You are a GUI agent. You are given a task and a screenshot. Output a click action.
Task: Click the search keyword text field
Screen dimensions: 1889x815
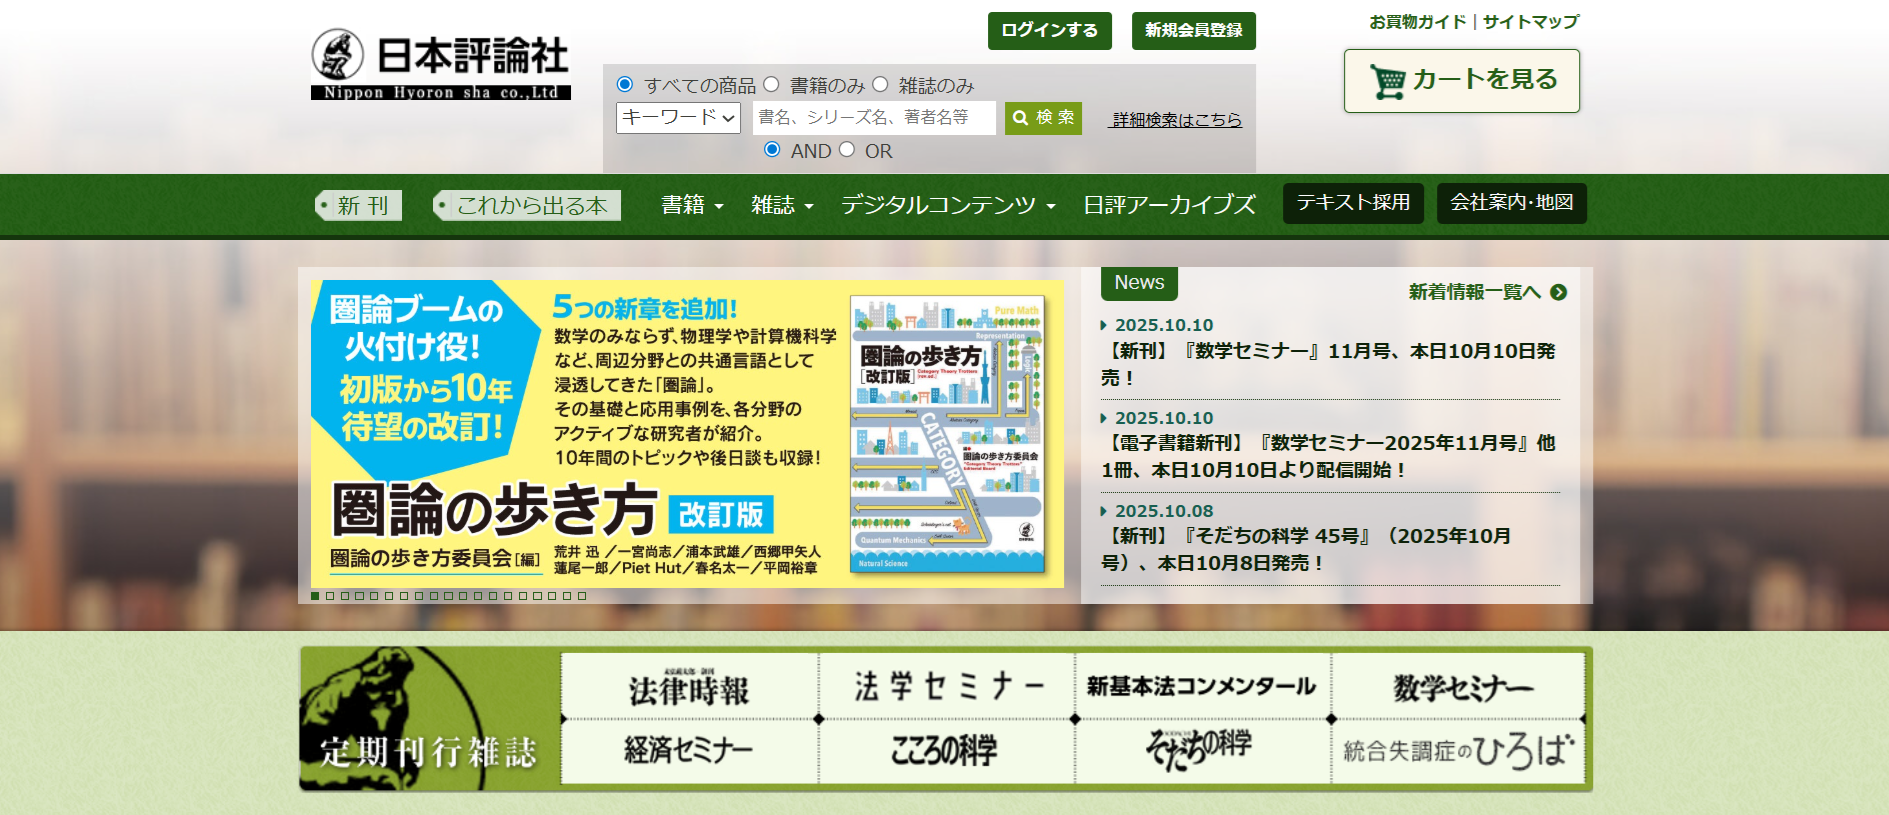click(873, 118)
